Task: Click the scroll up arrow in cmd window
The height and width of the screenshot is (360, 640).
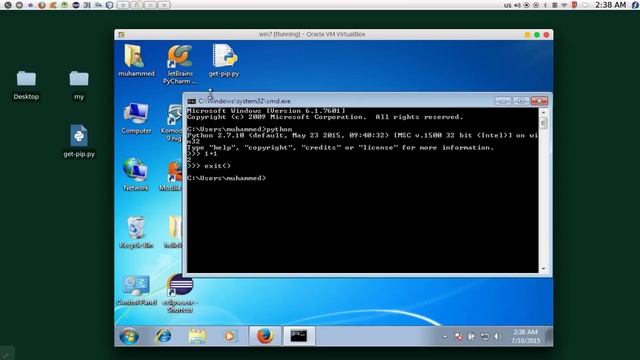Action: [x=543, y=112]
